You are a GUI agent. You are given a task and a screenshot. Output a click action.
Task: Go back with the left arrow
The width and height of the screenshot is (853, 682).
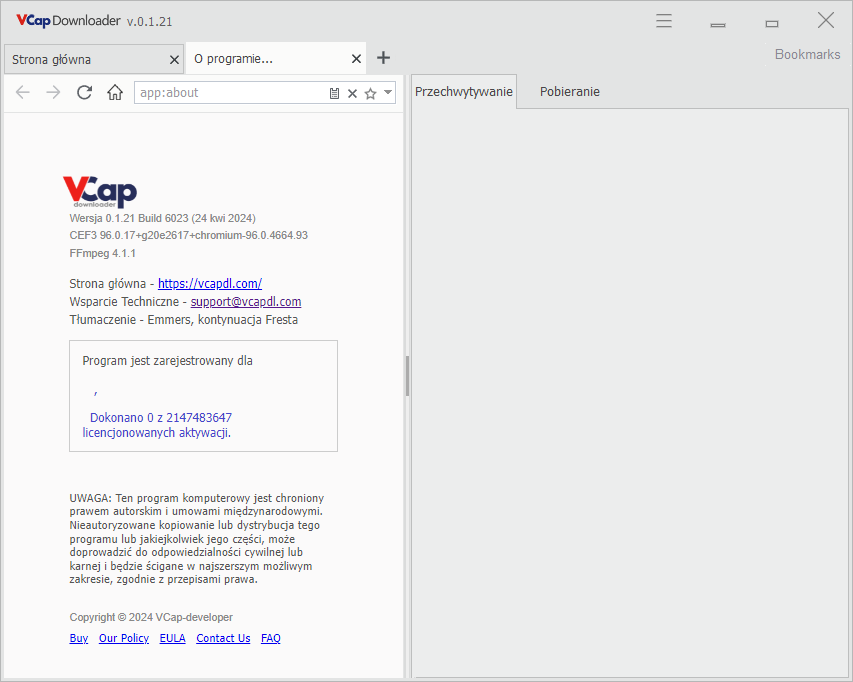coord(23,92)
